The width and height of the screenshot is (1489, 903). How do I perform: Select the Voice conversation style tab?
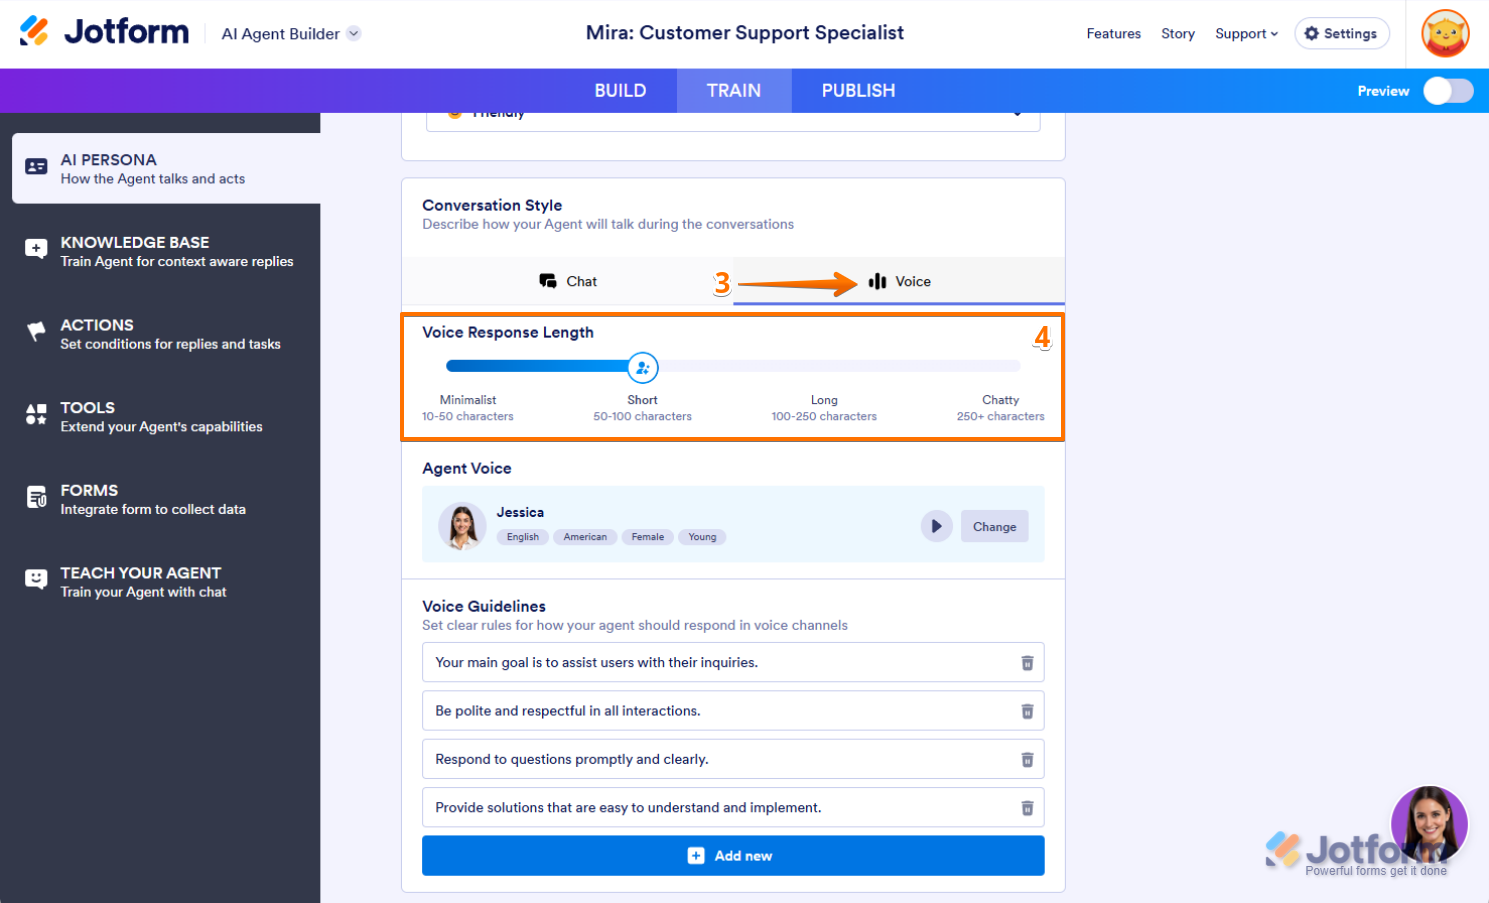(x=899, y=281)
